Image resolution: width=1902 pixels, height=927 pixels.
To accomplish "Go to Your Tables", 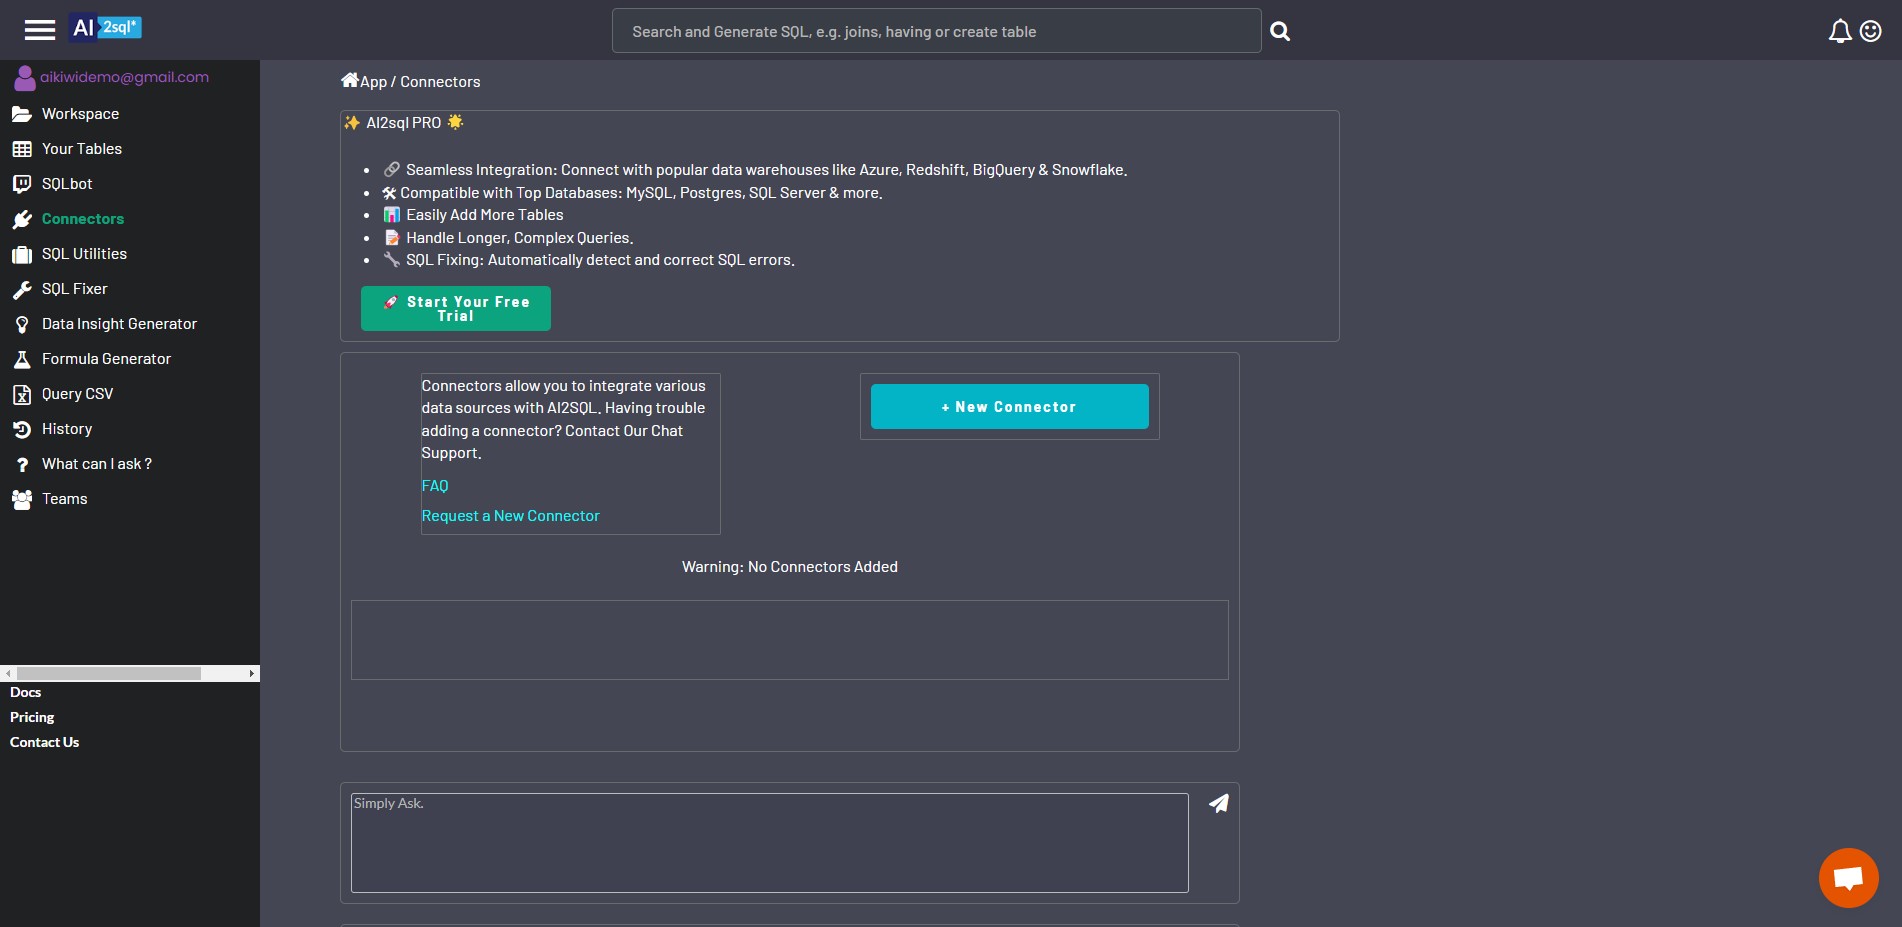I will (x=82, y=149).
